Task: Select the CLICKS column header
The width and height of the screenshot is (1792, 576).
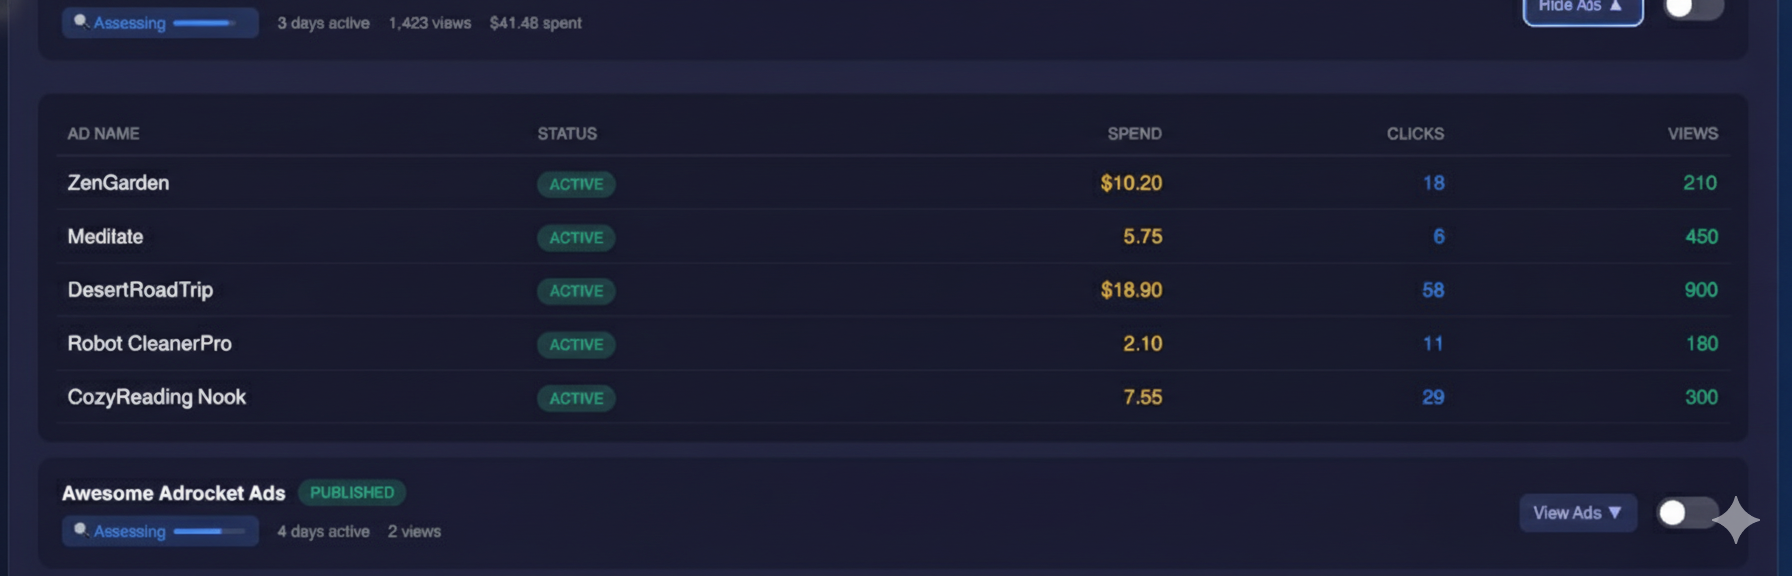Action: click(x=1415, y=133)
